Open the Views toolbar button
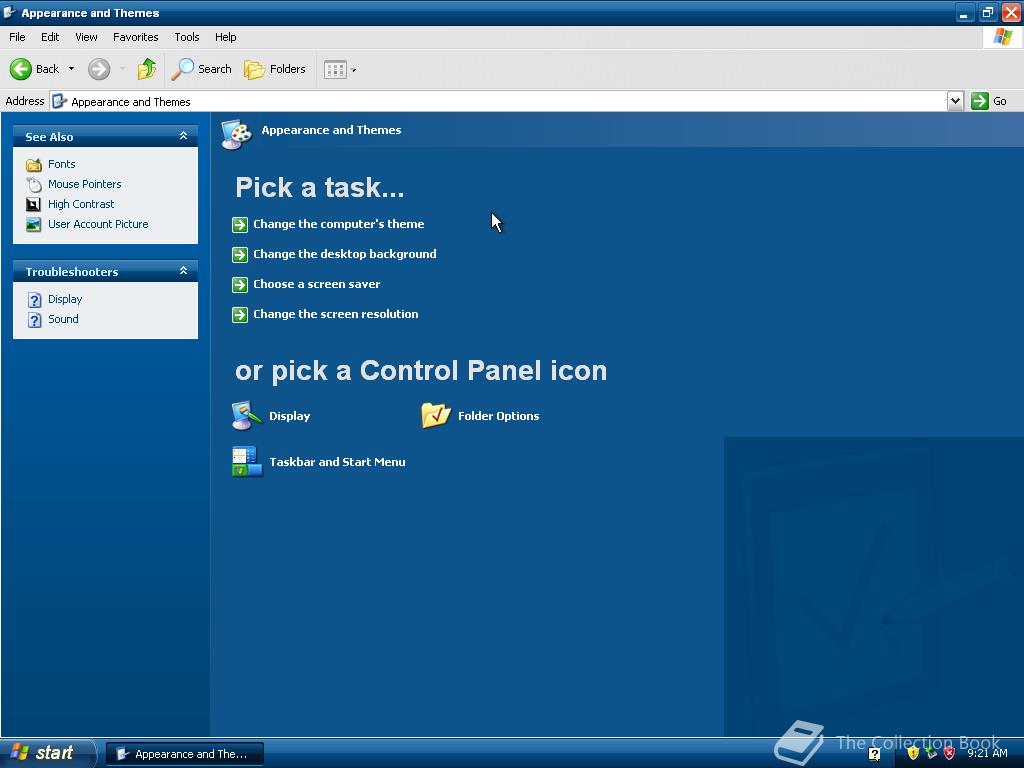 click(x=335, y=69)
